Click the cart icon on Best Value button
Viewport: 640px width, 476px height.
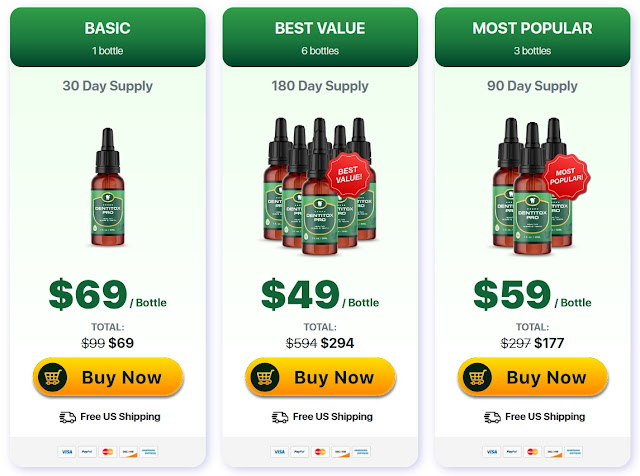[265, 377]
